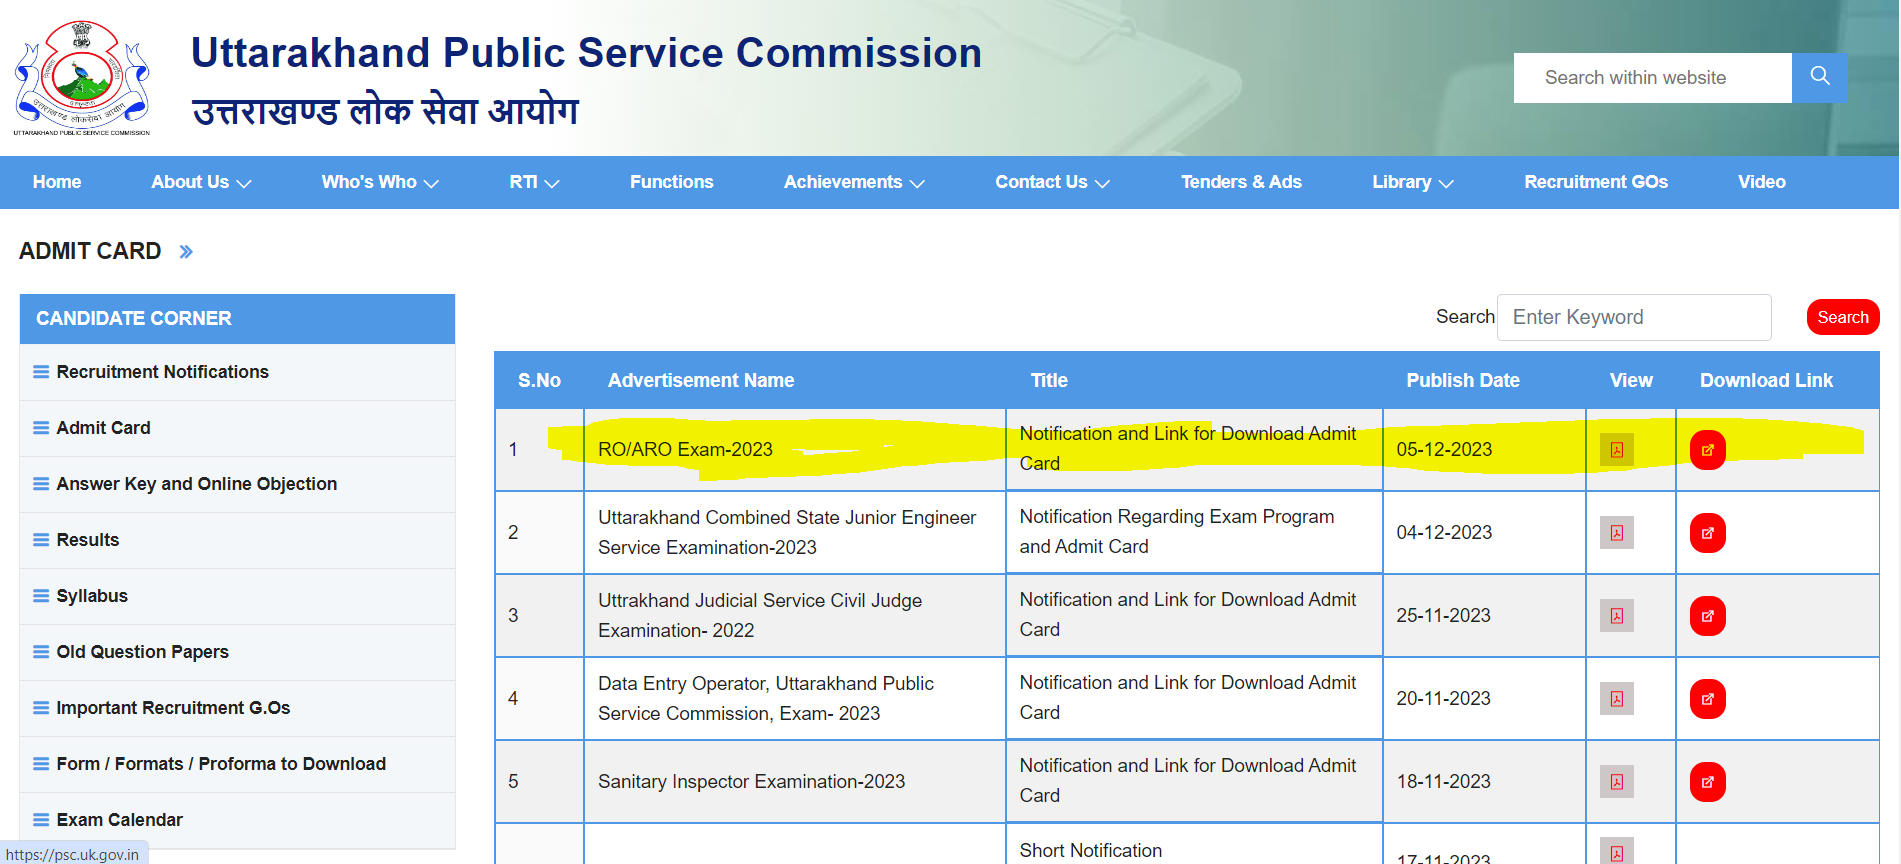This screenshot has width=1901, height=864.
Task: Click the Enter Keyword search field
Action: click(x=1634, y=317)
